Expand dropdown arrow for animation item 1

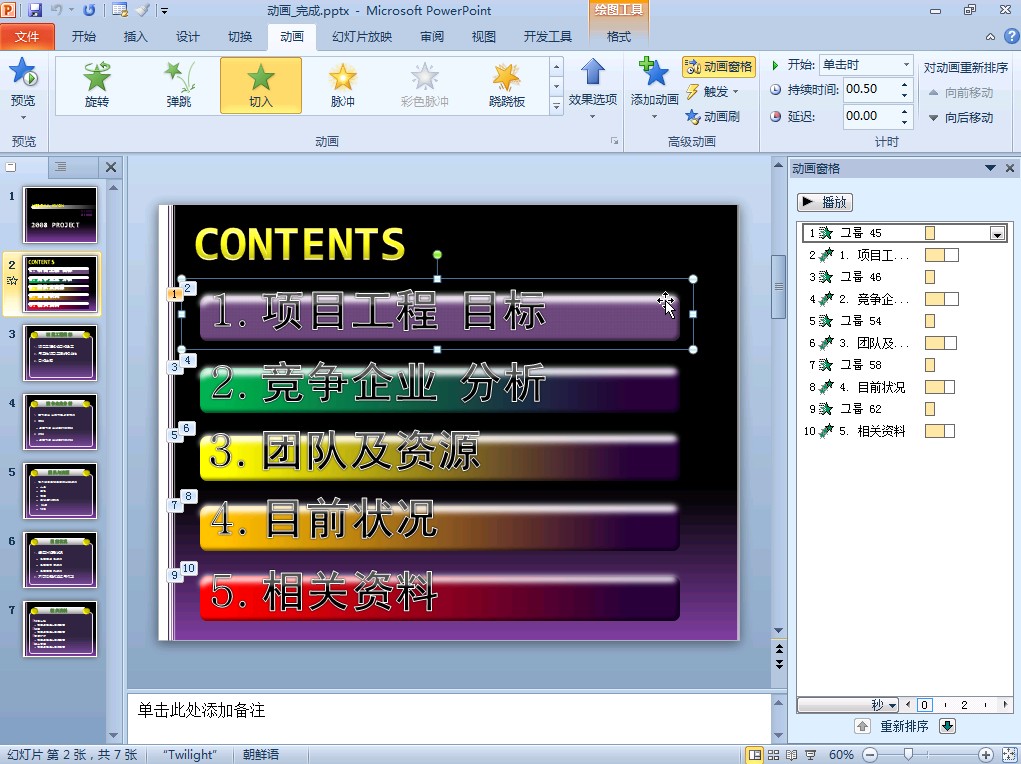(x=996, y=234)
